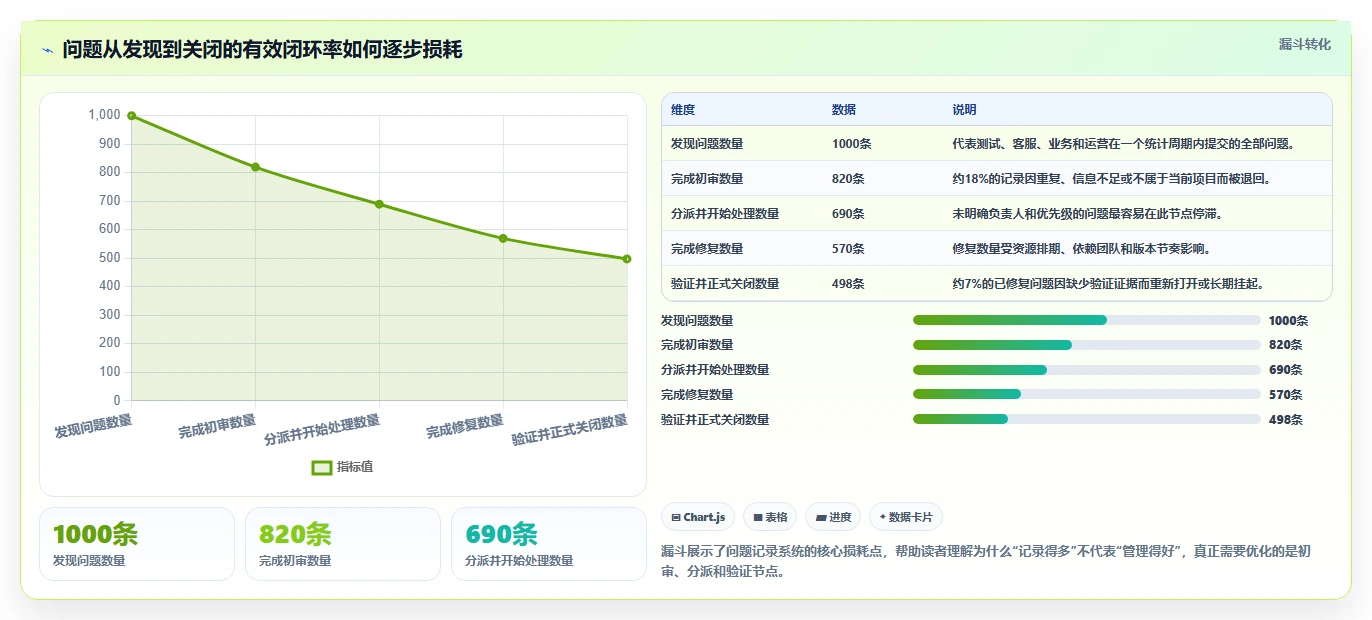Image resolution: width=1372 pixels, height=620 pixels.
Task: Click the progress list label "完成修复数量"
Action: (x=697, y=395)
